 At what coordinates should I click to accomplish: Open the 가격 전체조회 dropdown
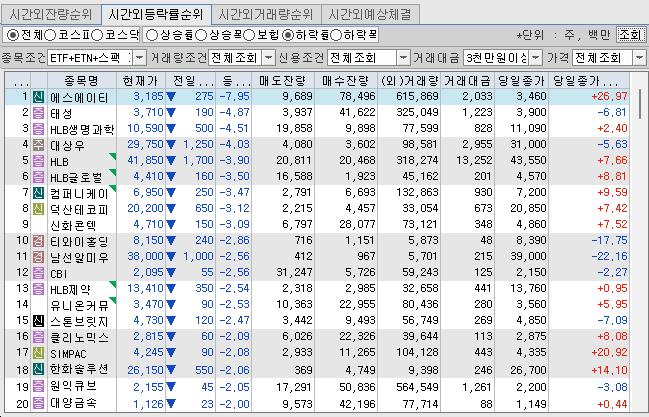pos(639,58)
